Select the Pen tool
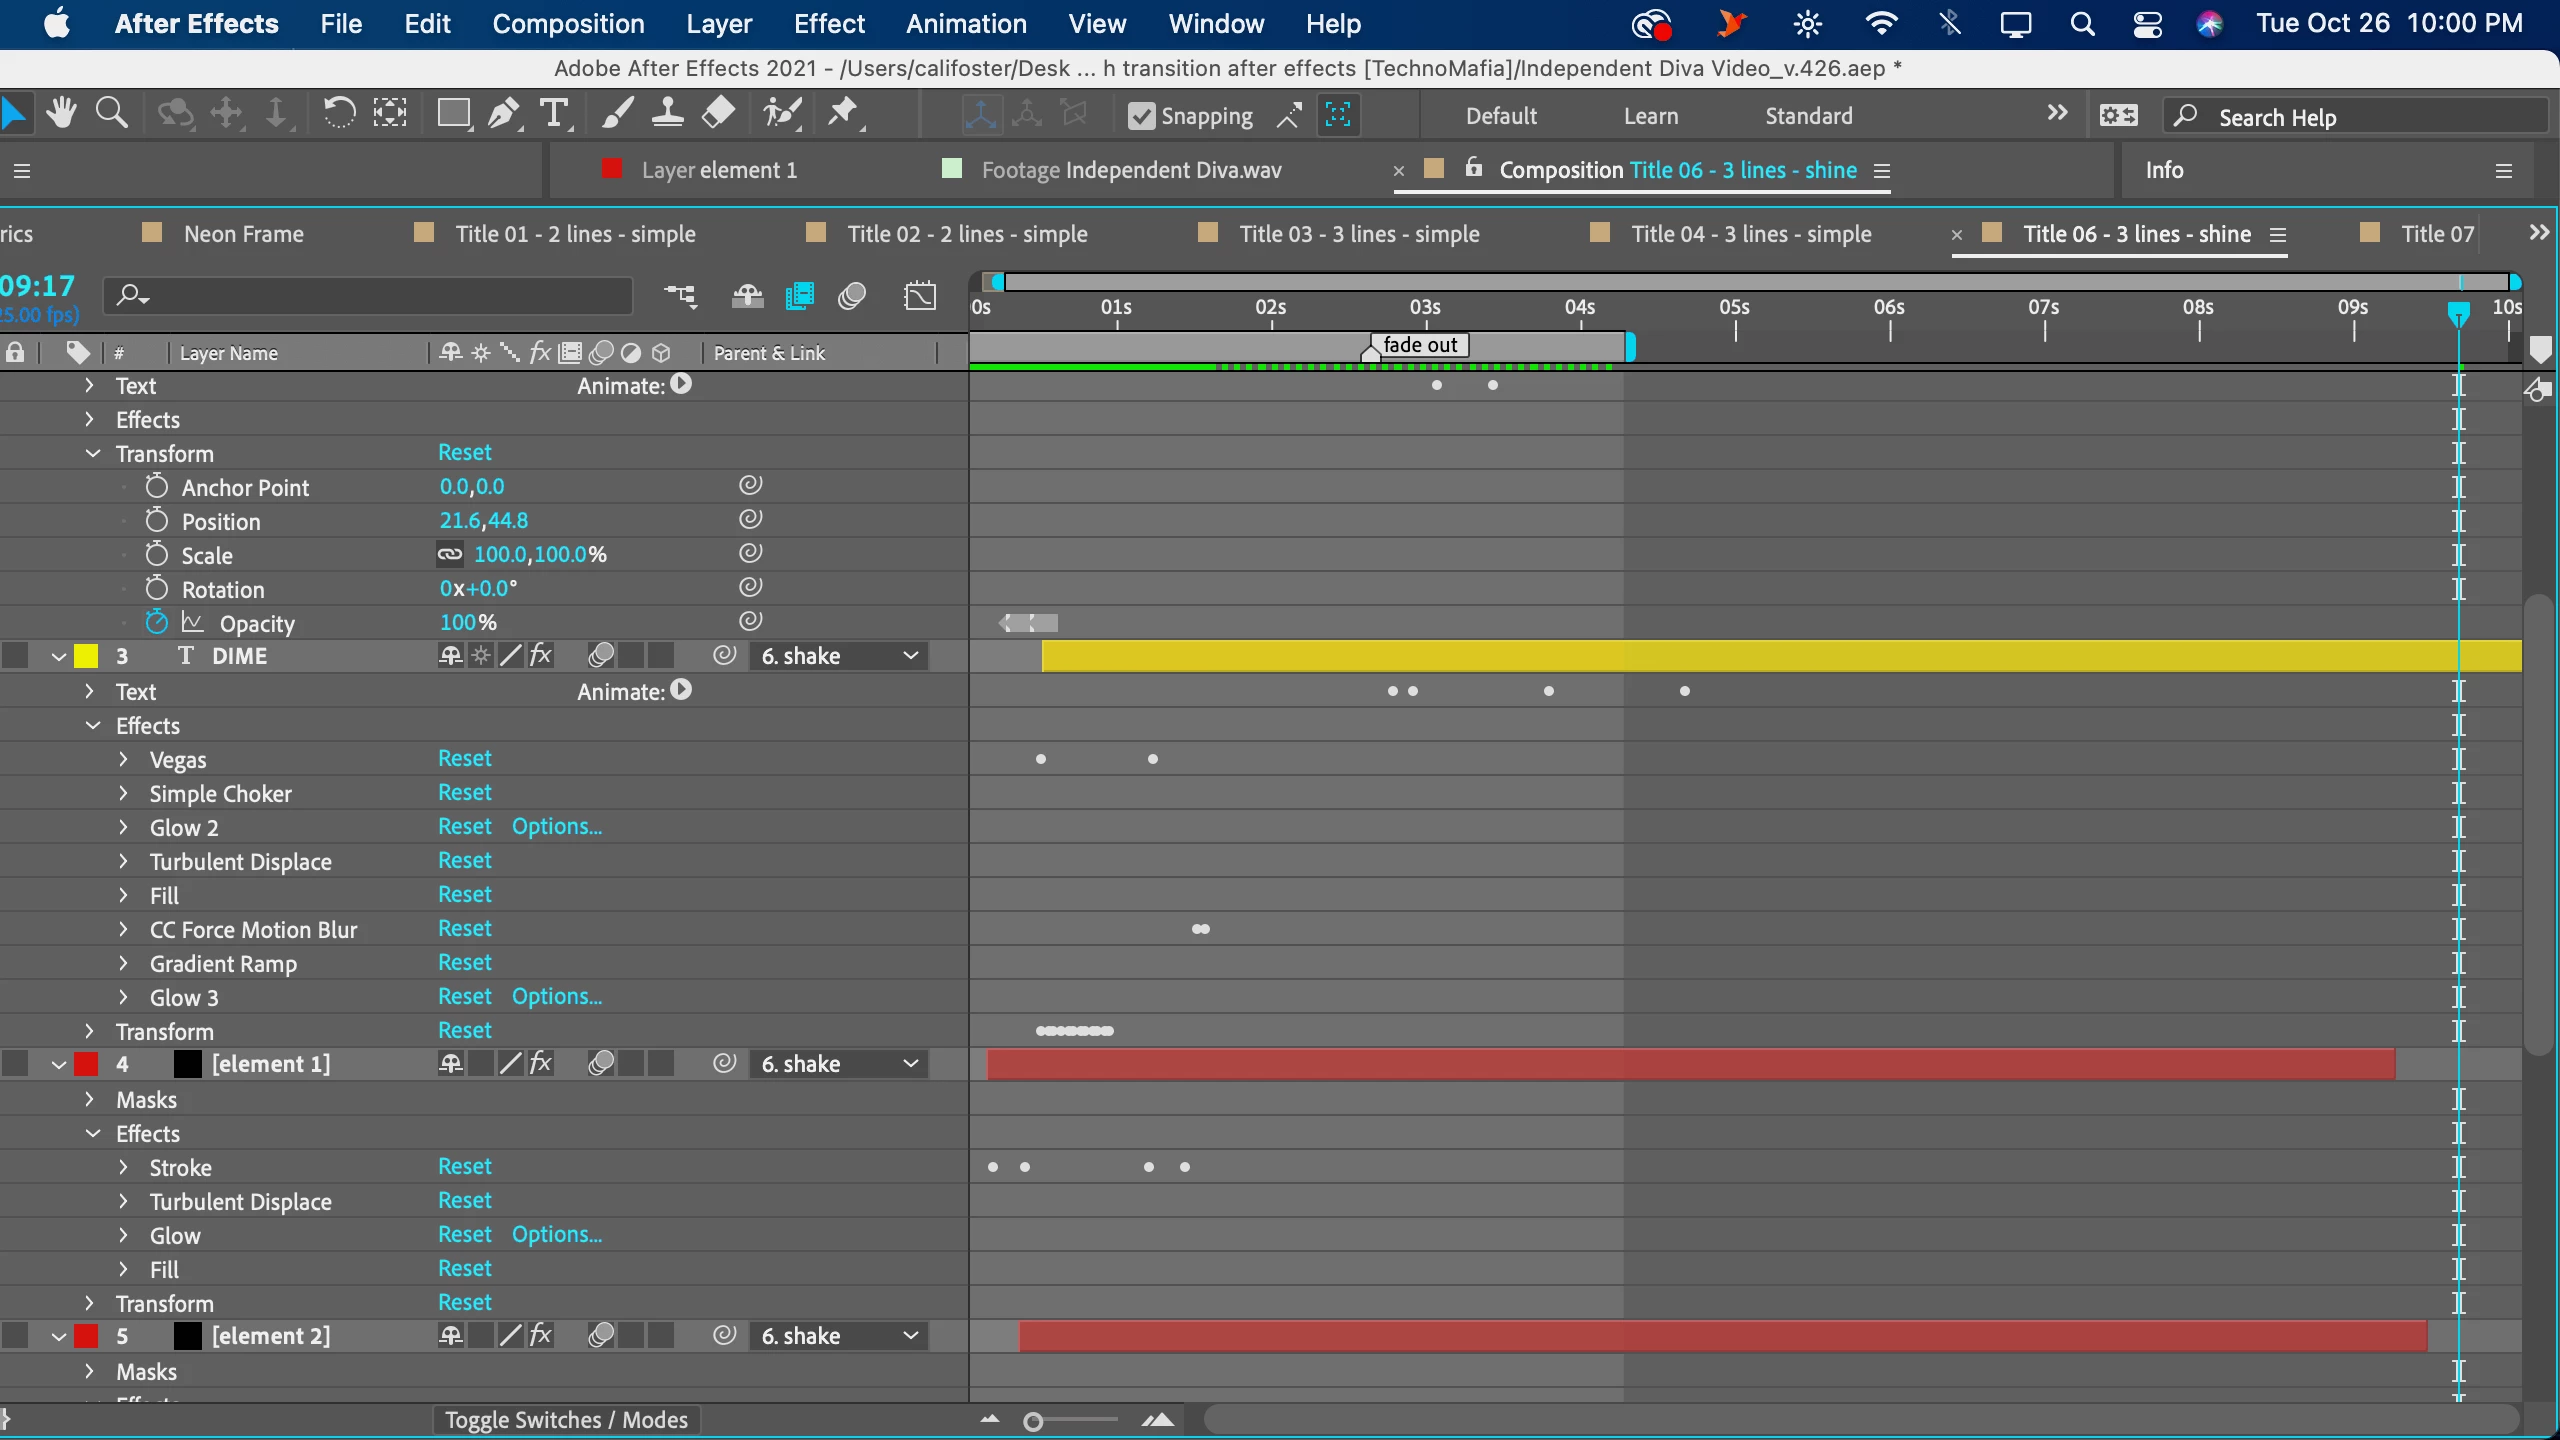The image size is (2560, 1440). [504, 113]
